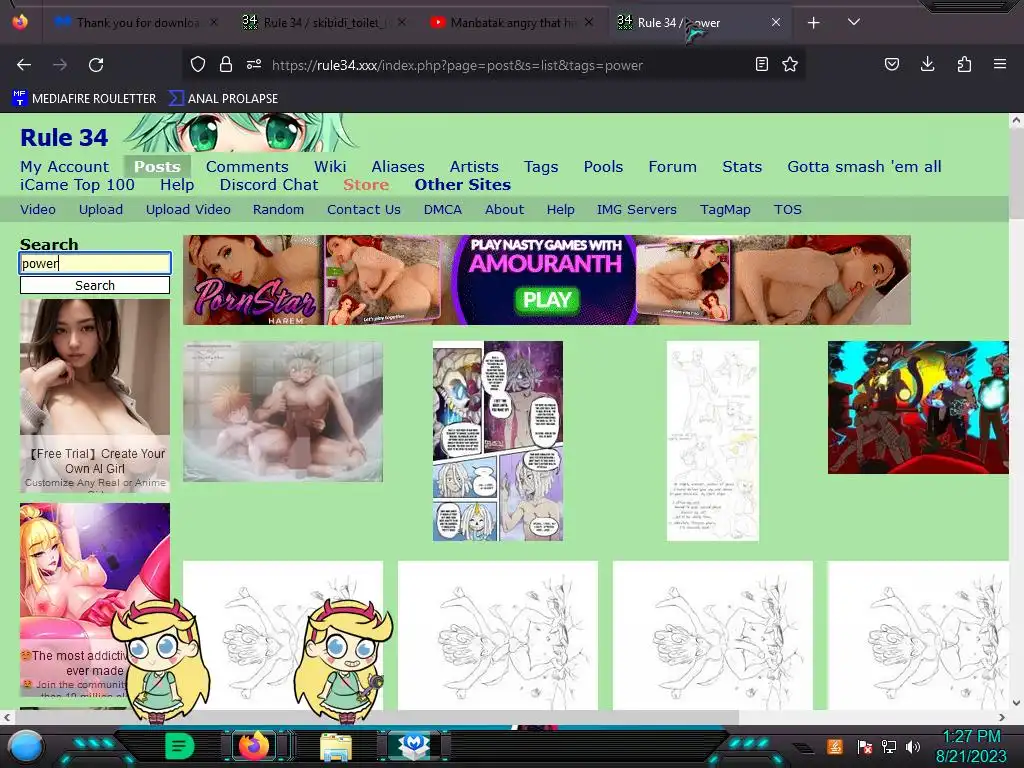Open the Firefox hamburger application menu

1000,64
